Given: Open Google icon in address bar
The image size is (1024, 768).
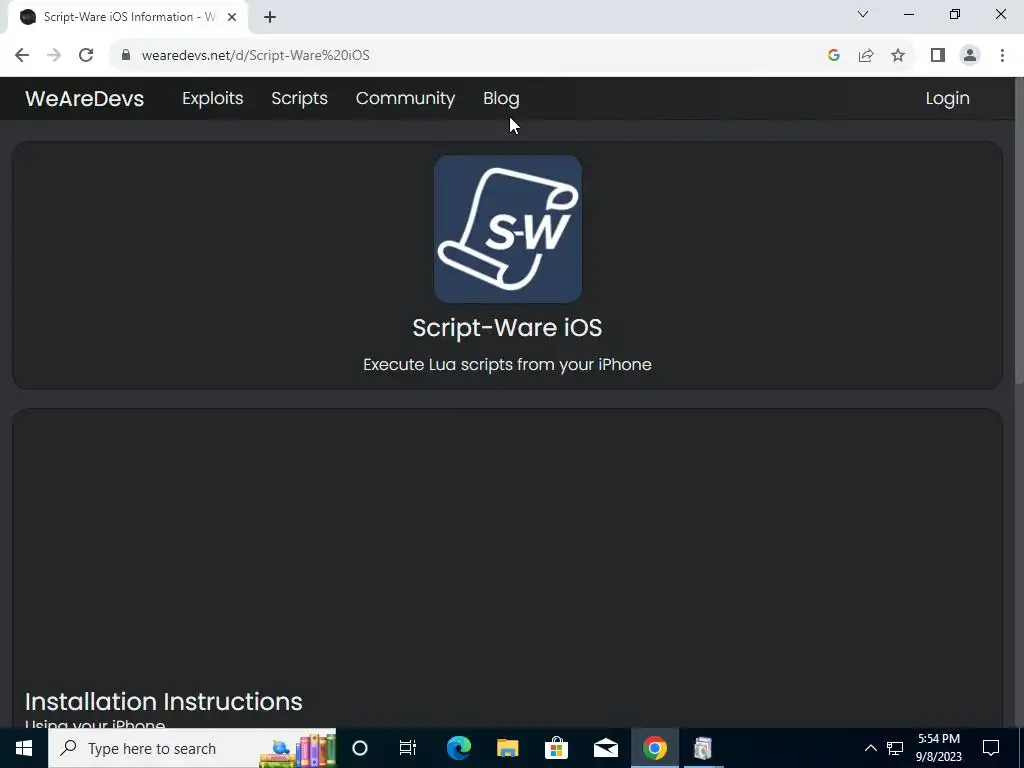Looking at the screenshot, I should coord(833,56).
